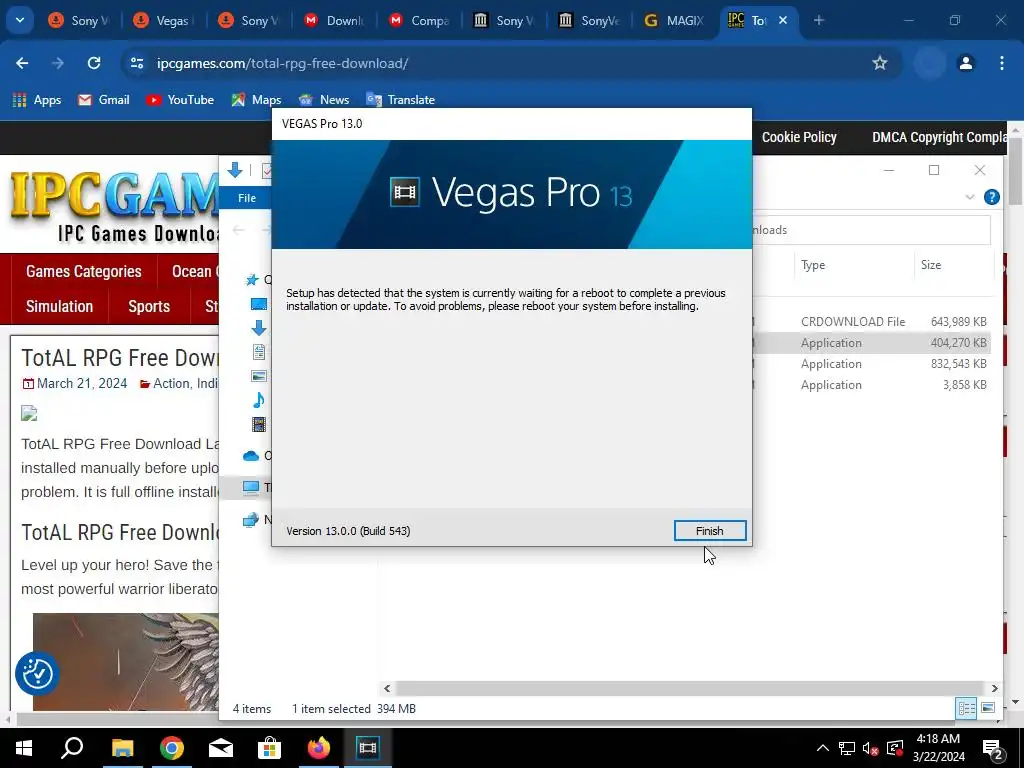Open the Simulation category on website
The image size is (1024, 768).
59,306
